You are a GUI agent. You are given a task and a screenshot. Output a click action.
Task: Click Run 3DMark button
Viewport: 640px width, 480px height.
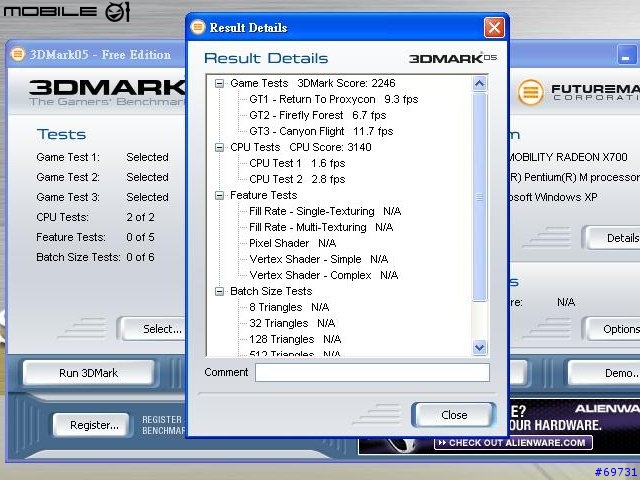[x=89, y=373]
